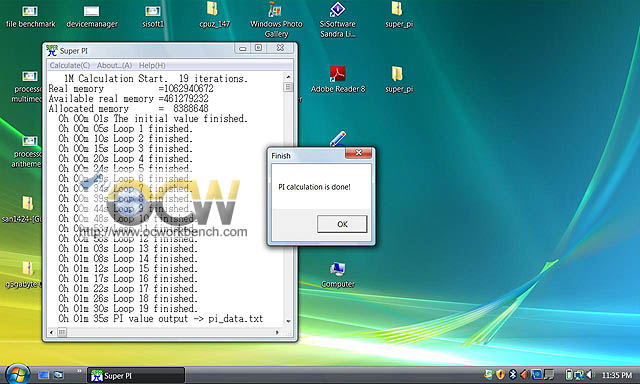Click 'PI calculation is done!' message text

click(314, 187)
